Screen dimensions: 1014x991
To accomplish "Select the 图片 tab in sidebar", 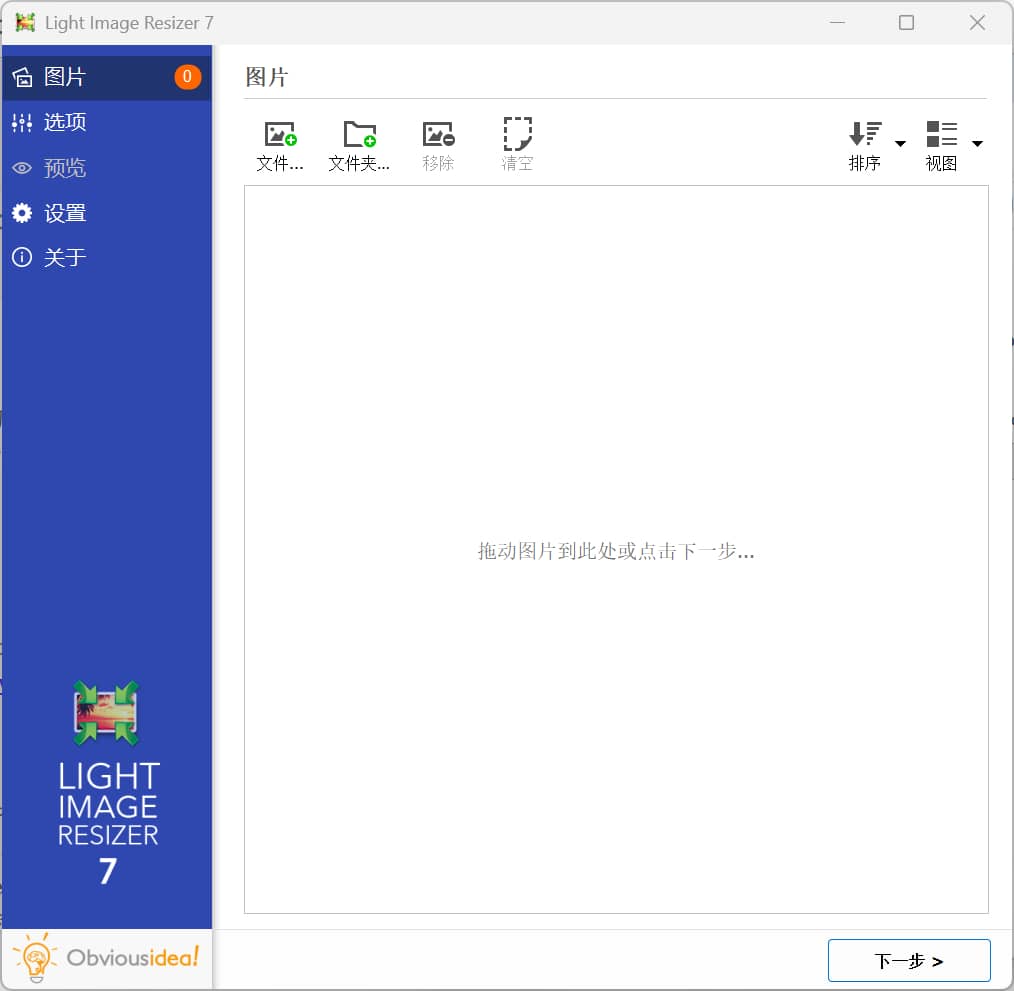I will click(x=65, y=77).
